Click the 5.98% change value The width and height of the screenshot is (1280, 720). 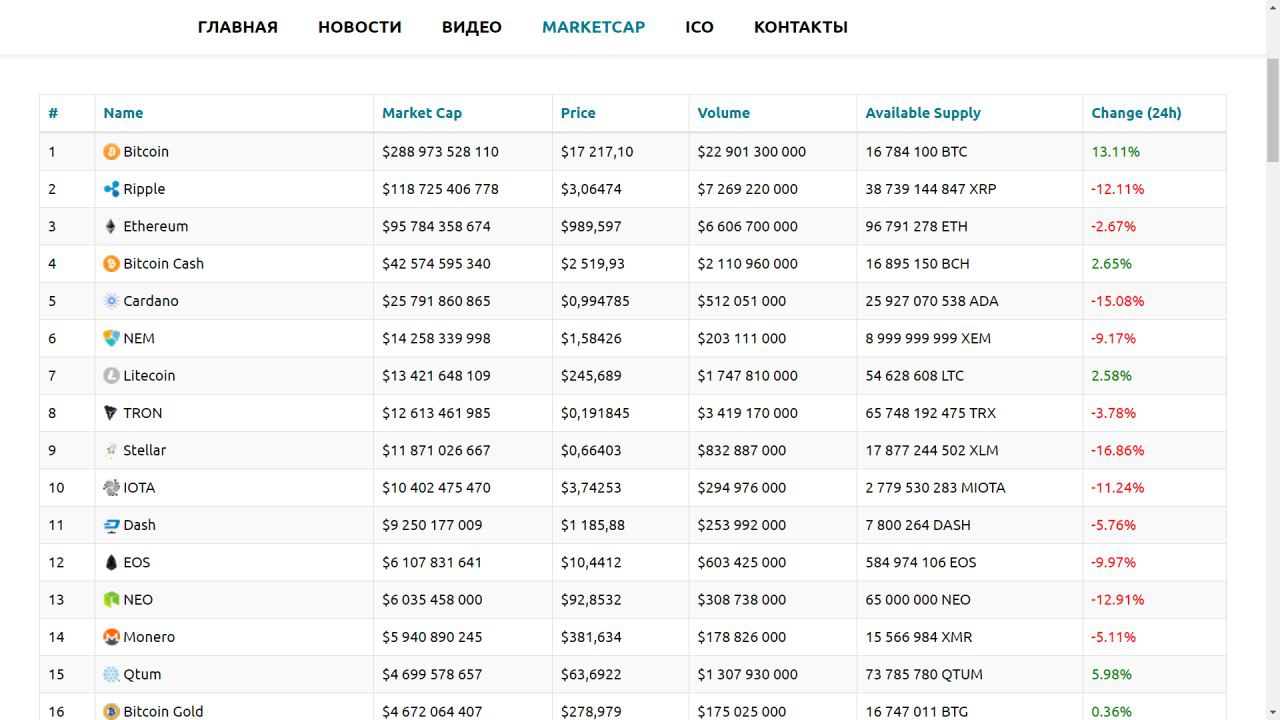pyautogui.click(x=1112, y=674)
